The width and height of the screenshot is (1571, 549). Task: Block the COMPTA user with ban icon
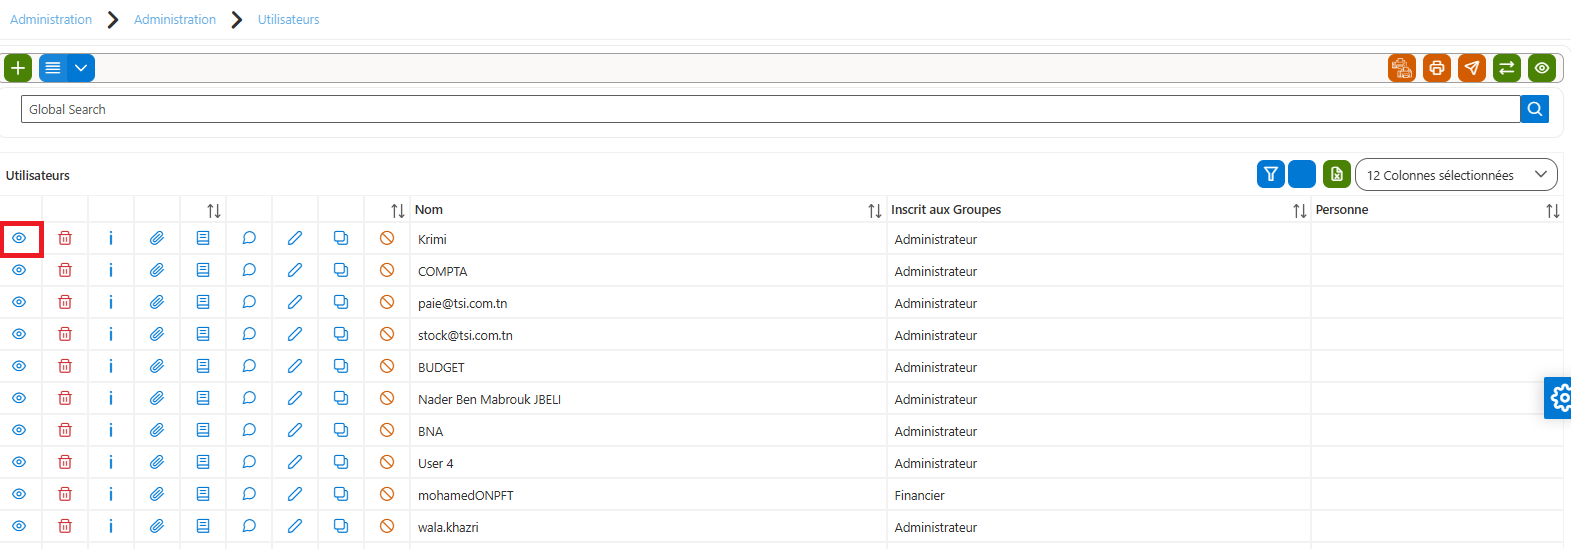click(x=387, y=270)
